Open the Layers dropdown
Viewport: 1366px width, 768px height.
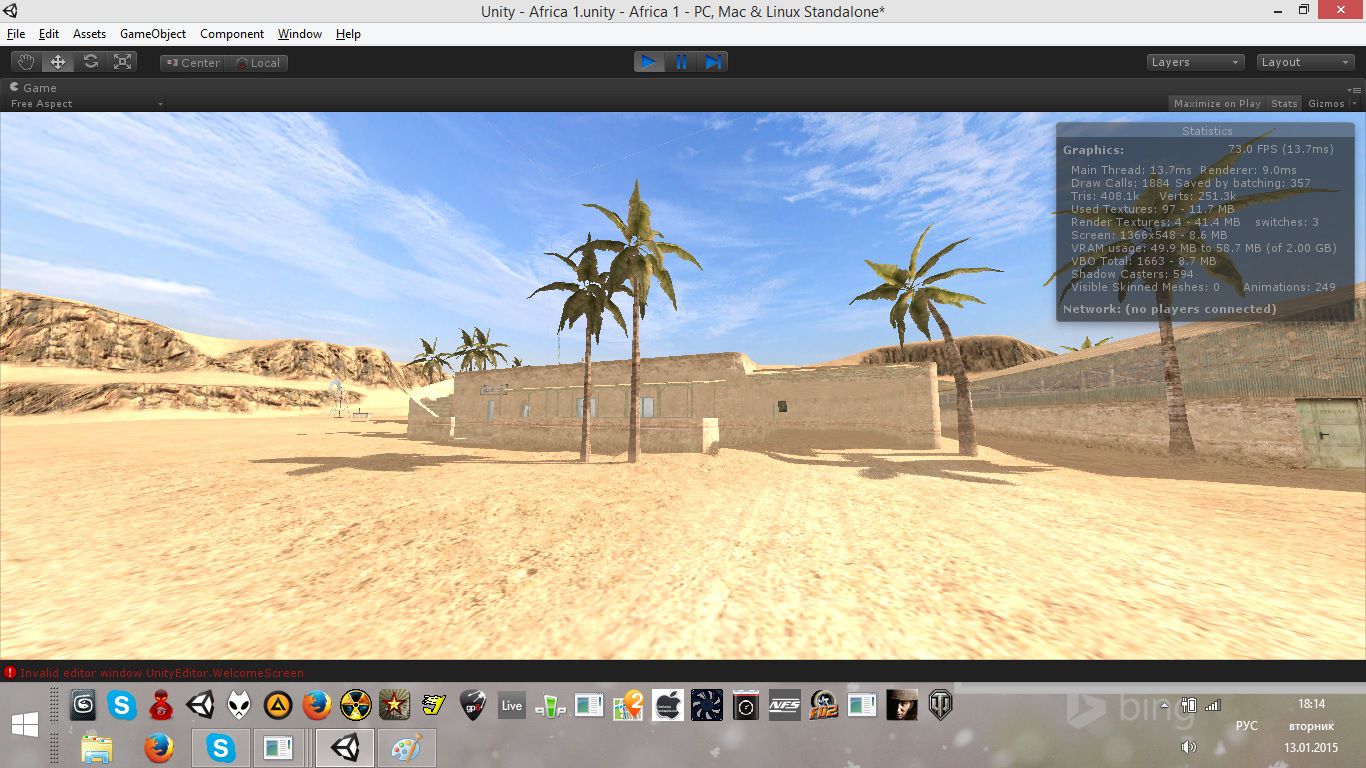pyautogui.click(x=1195, y=62)
